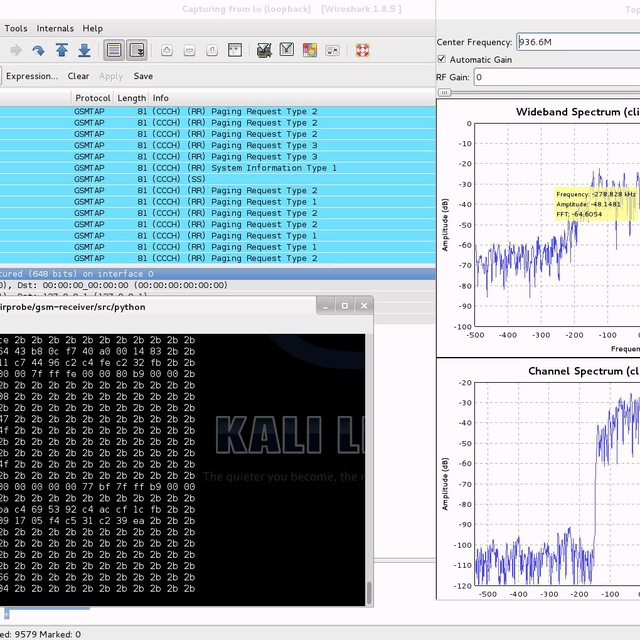The height and width of the screenshot is (640, 640).
Task: Click the Clear filter button
Action: coord(78,76)
